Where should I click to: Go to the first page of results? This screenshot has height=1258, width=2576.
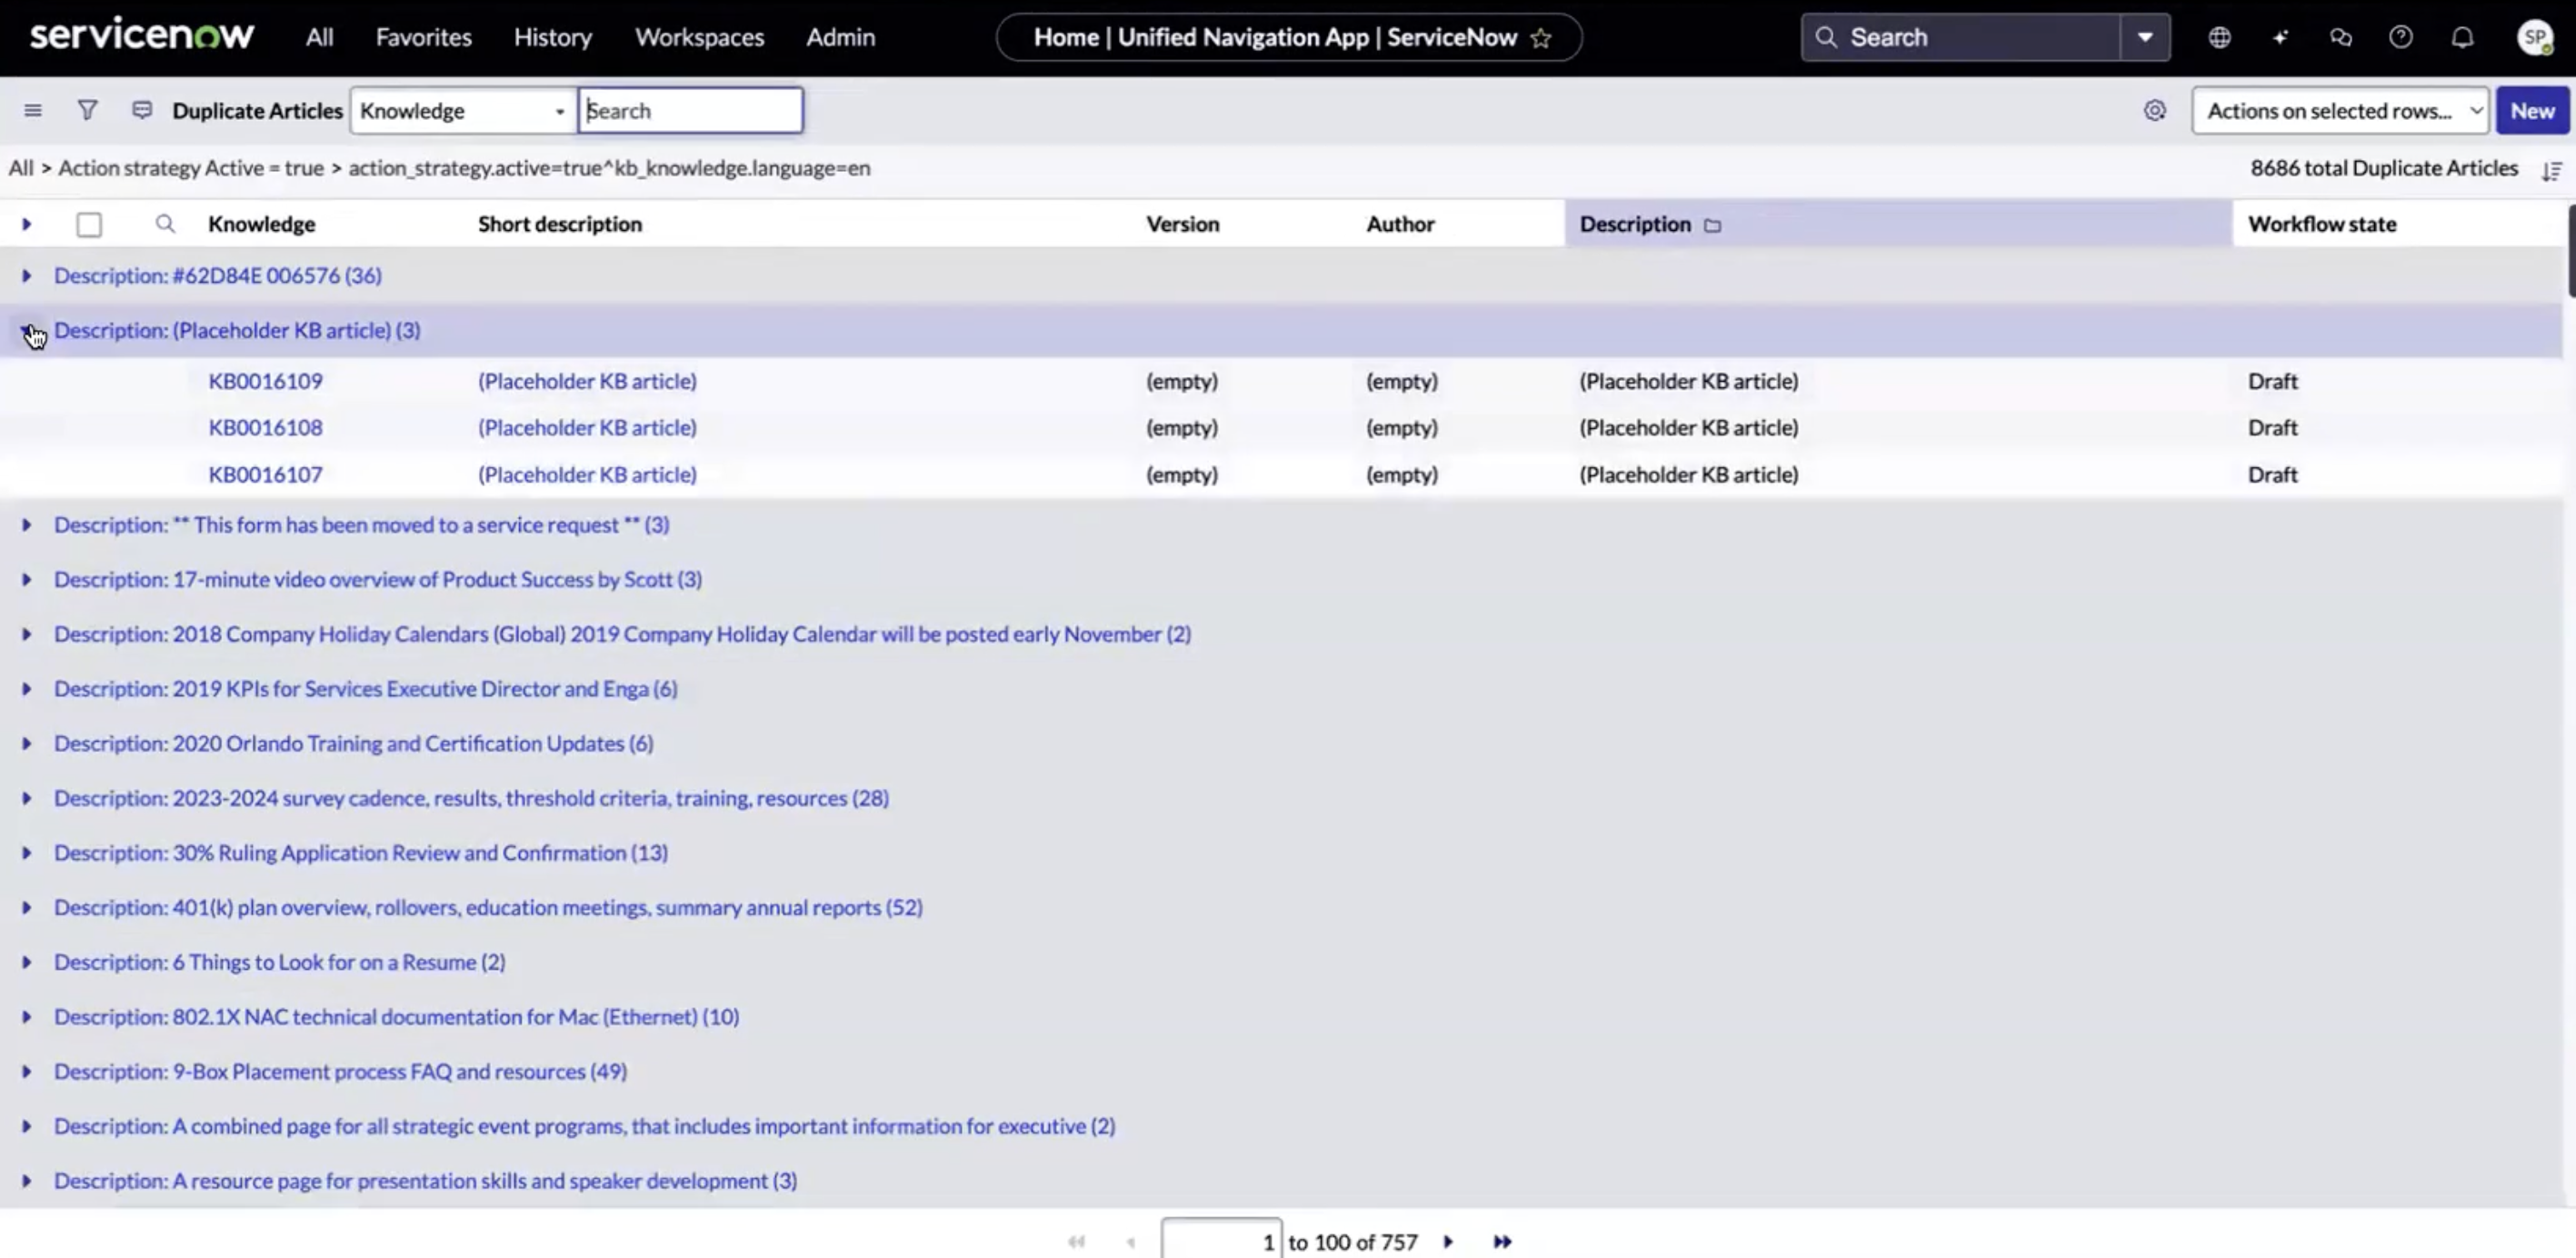click(1076, 1242)
